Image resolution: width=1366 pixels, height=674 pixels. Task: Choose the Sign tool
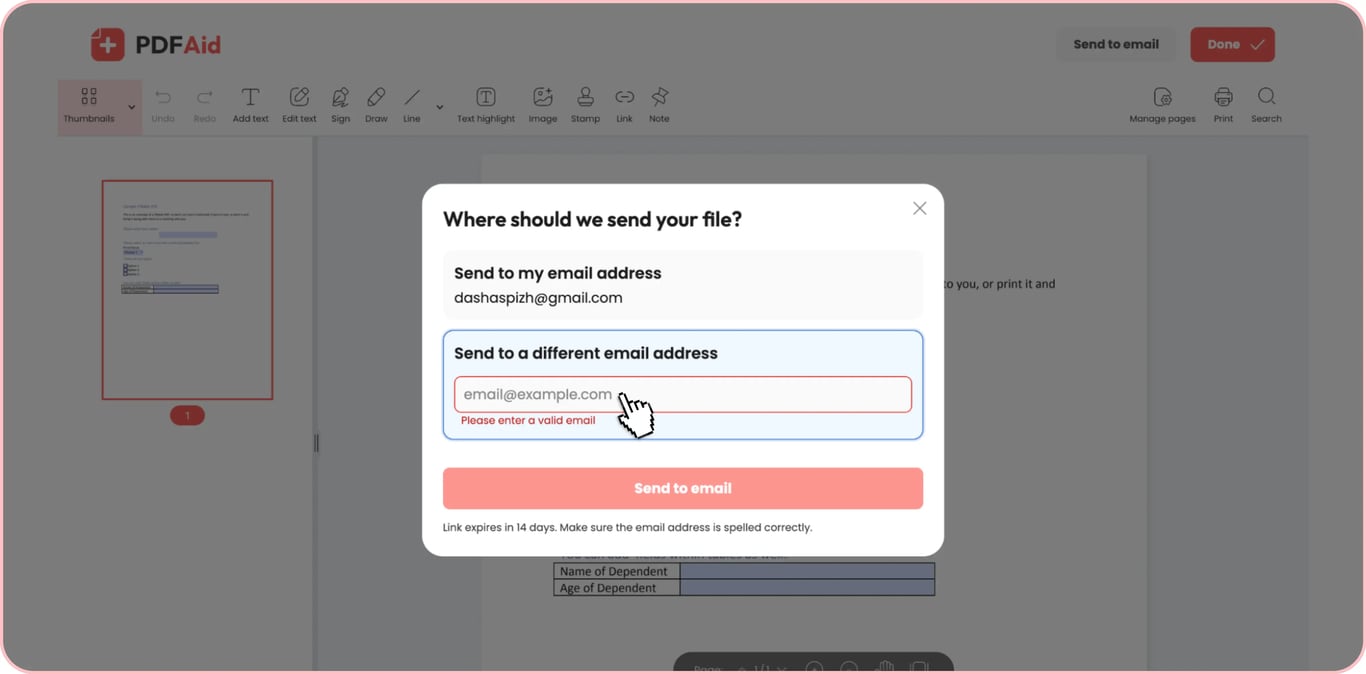(340, 105)
